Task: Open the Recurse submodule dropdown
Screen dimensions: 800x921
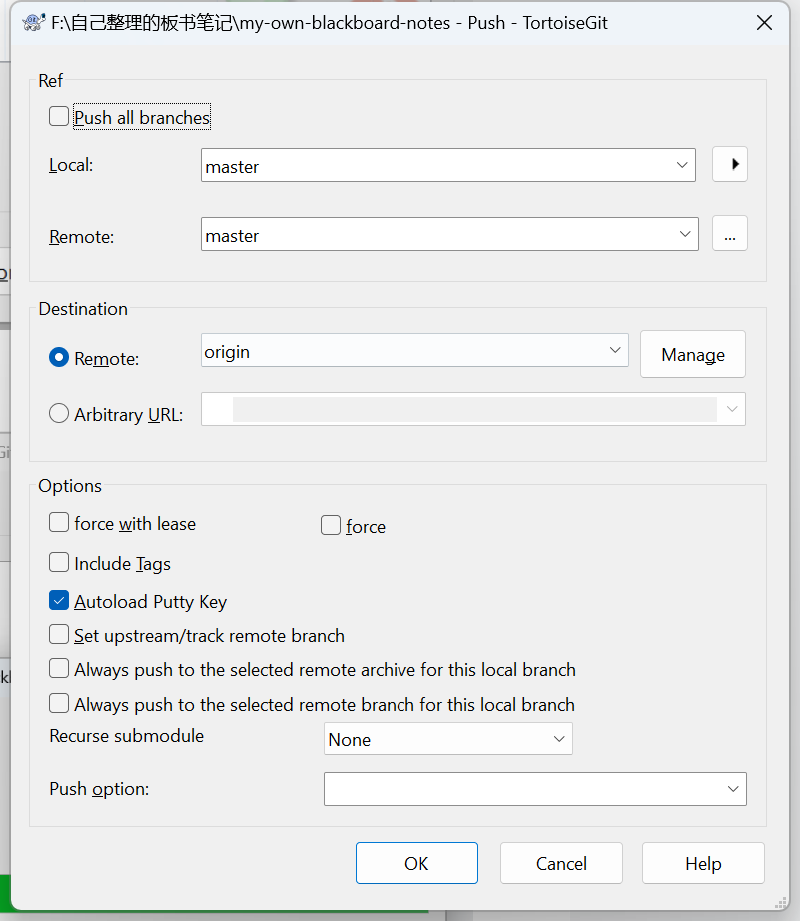Action: point(448,738)
